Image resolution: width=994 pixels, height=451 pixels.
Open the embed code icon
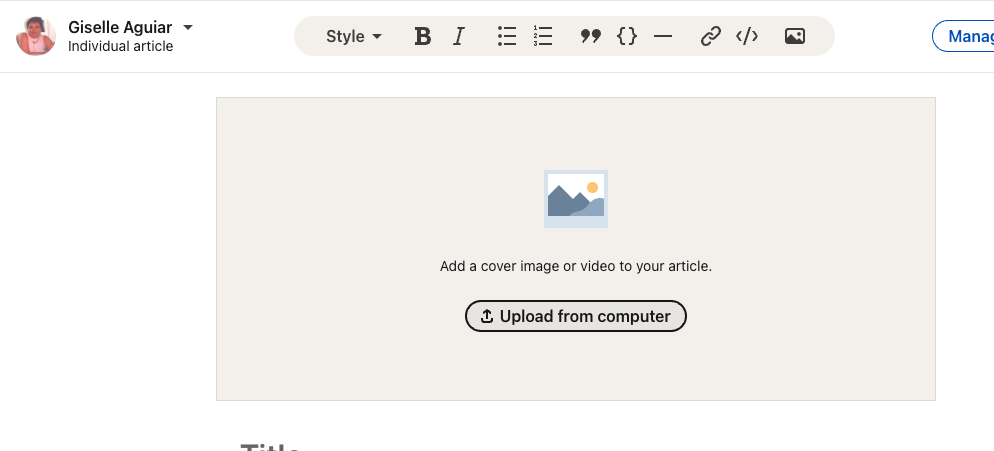click(747, 37)
